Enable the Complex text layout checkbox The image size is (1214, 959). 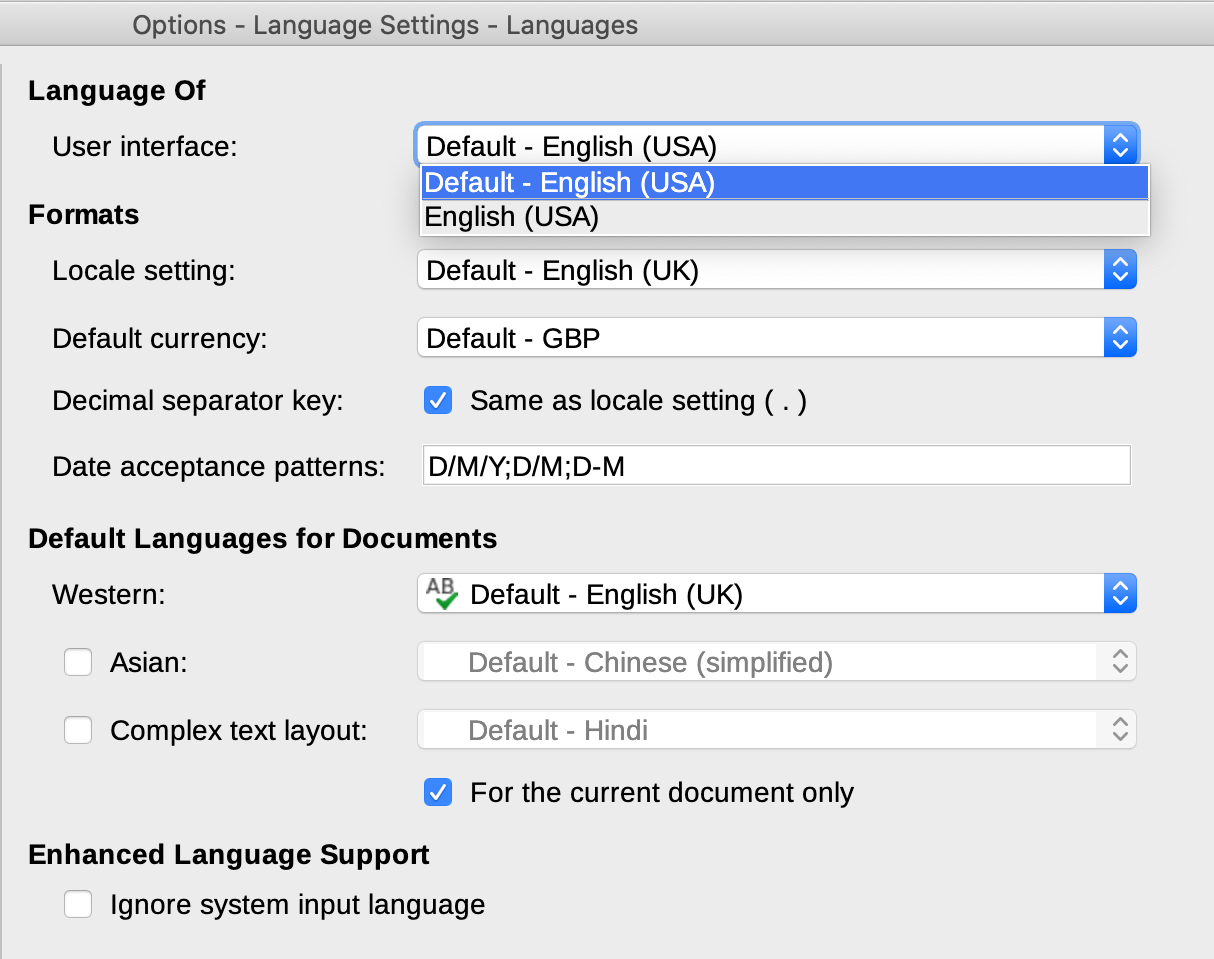pyautogui.click(x=78, y=731)
